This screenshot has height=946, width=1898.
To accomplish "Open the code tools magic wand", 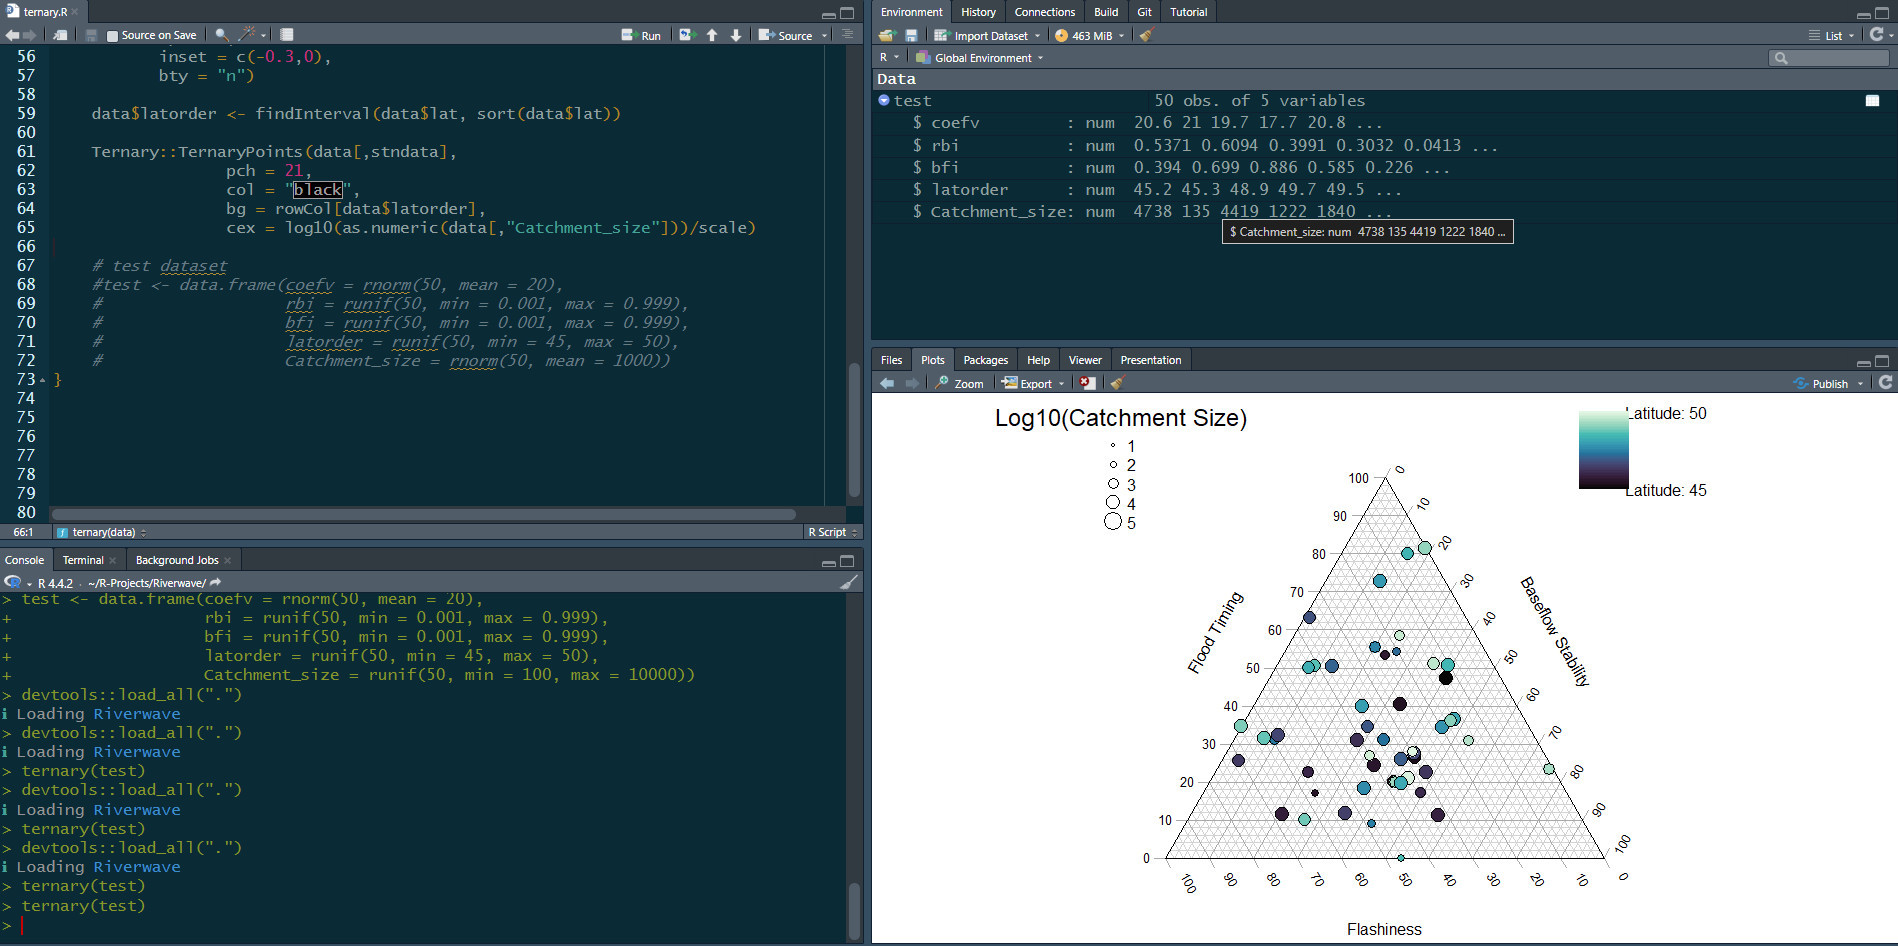I will point(246,35).
